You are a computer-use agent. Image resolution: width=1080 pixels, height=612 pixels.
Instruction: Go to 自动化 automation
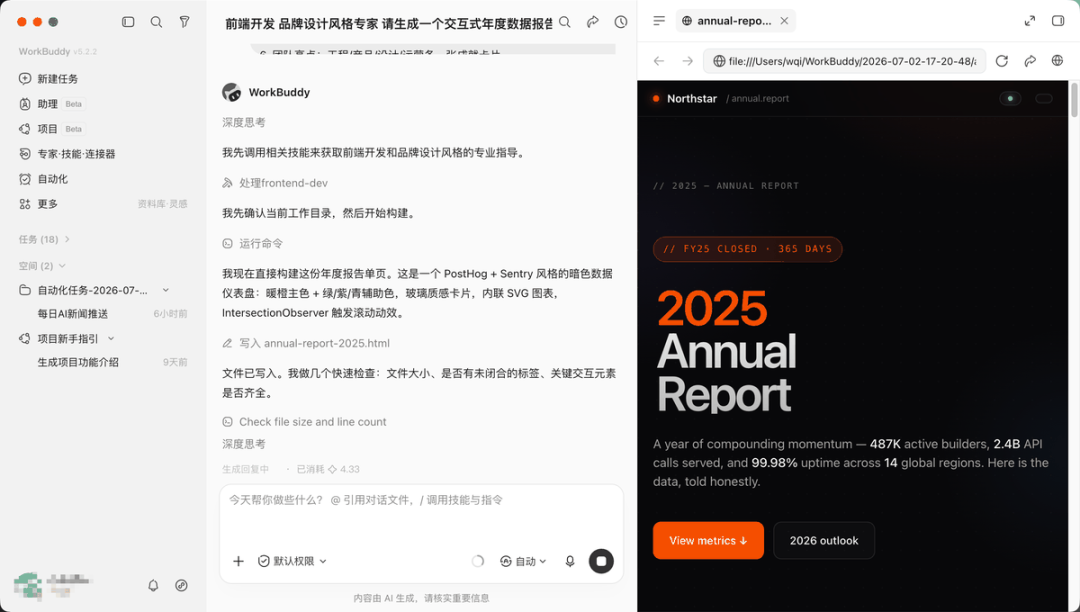[x=43, y=179]
